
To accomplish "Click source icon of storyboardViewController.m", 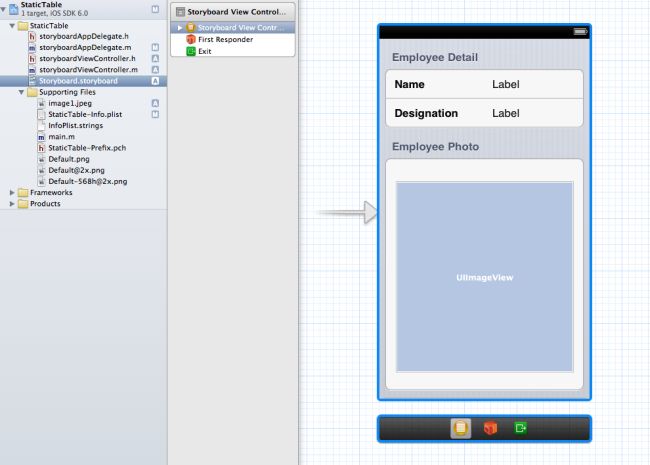I will [32, 70].
